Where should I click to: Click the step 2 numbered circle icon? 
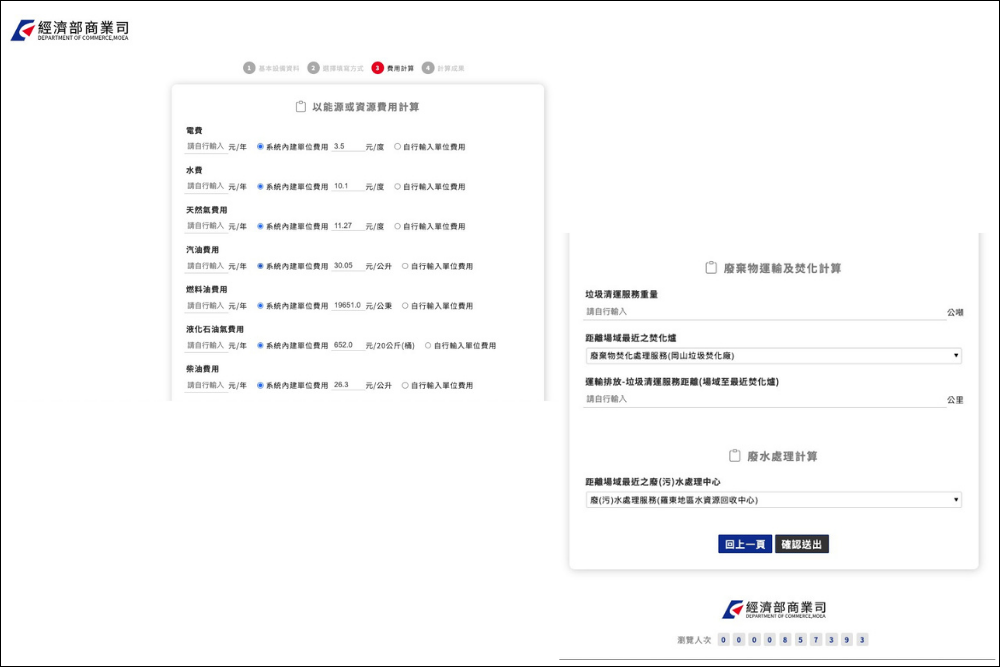(x=316, y=70)
